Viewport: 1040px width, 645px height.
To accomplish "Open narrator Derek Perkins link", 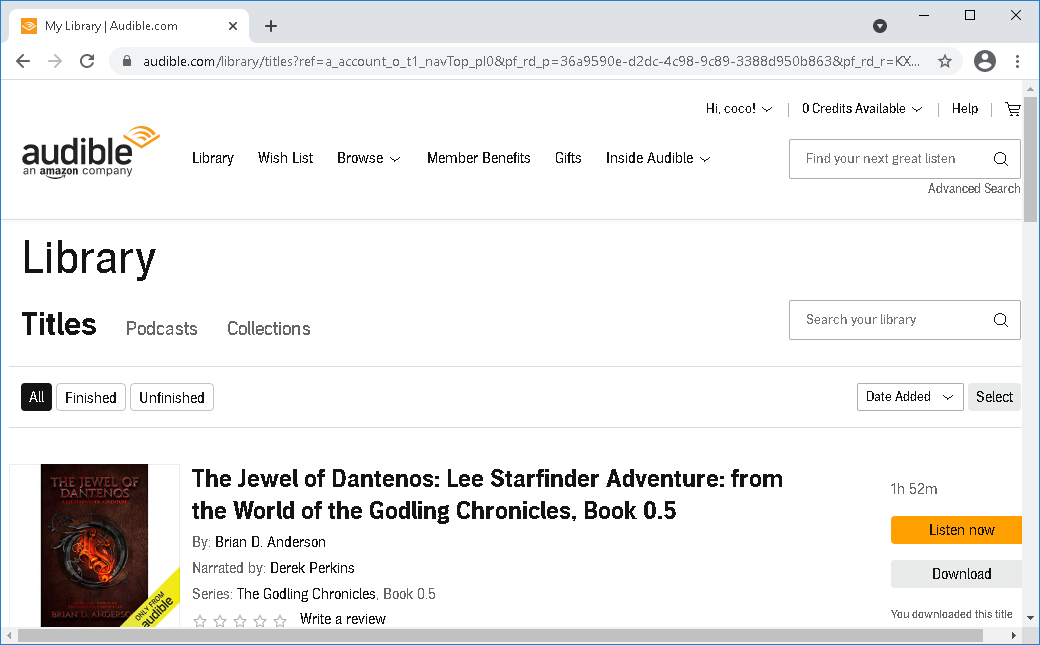I will pyautogui.click(x=312, y=568).
